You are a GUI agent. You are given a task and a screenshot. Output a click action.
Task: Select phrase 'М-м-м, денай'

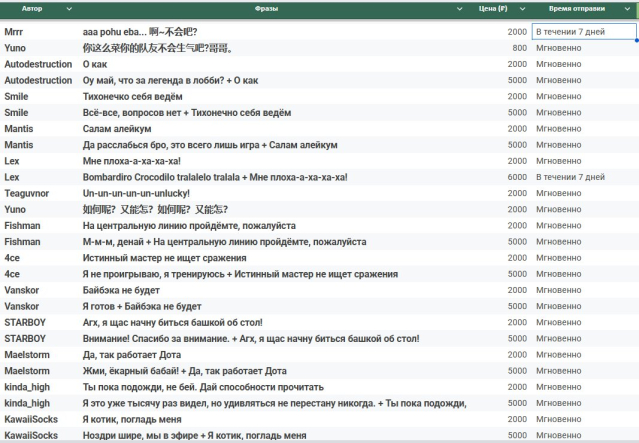point(113,242)
